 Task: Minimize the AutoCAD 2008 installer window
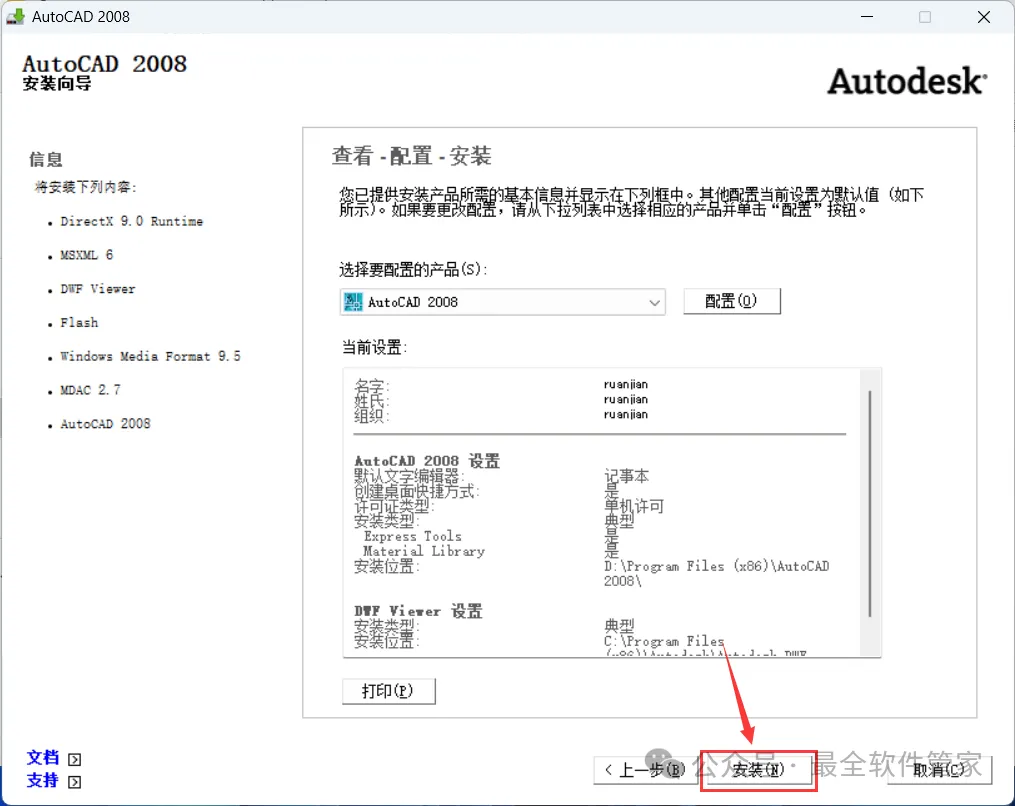tap(867, 17)
